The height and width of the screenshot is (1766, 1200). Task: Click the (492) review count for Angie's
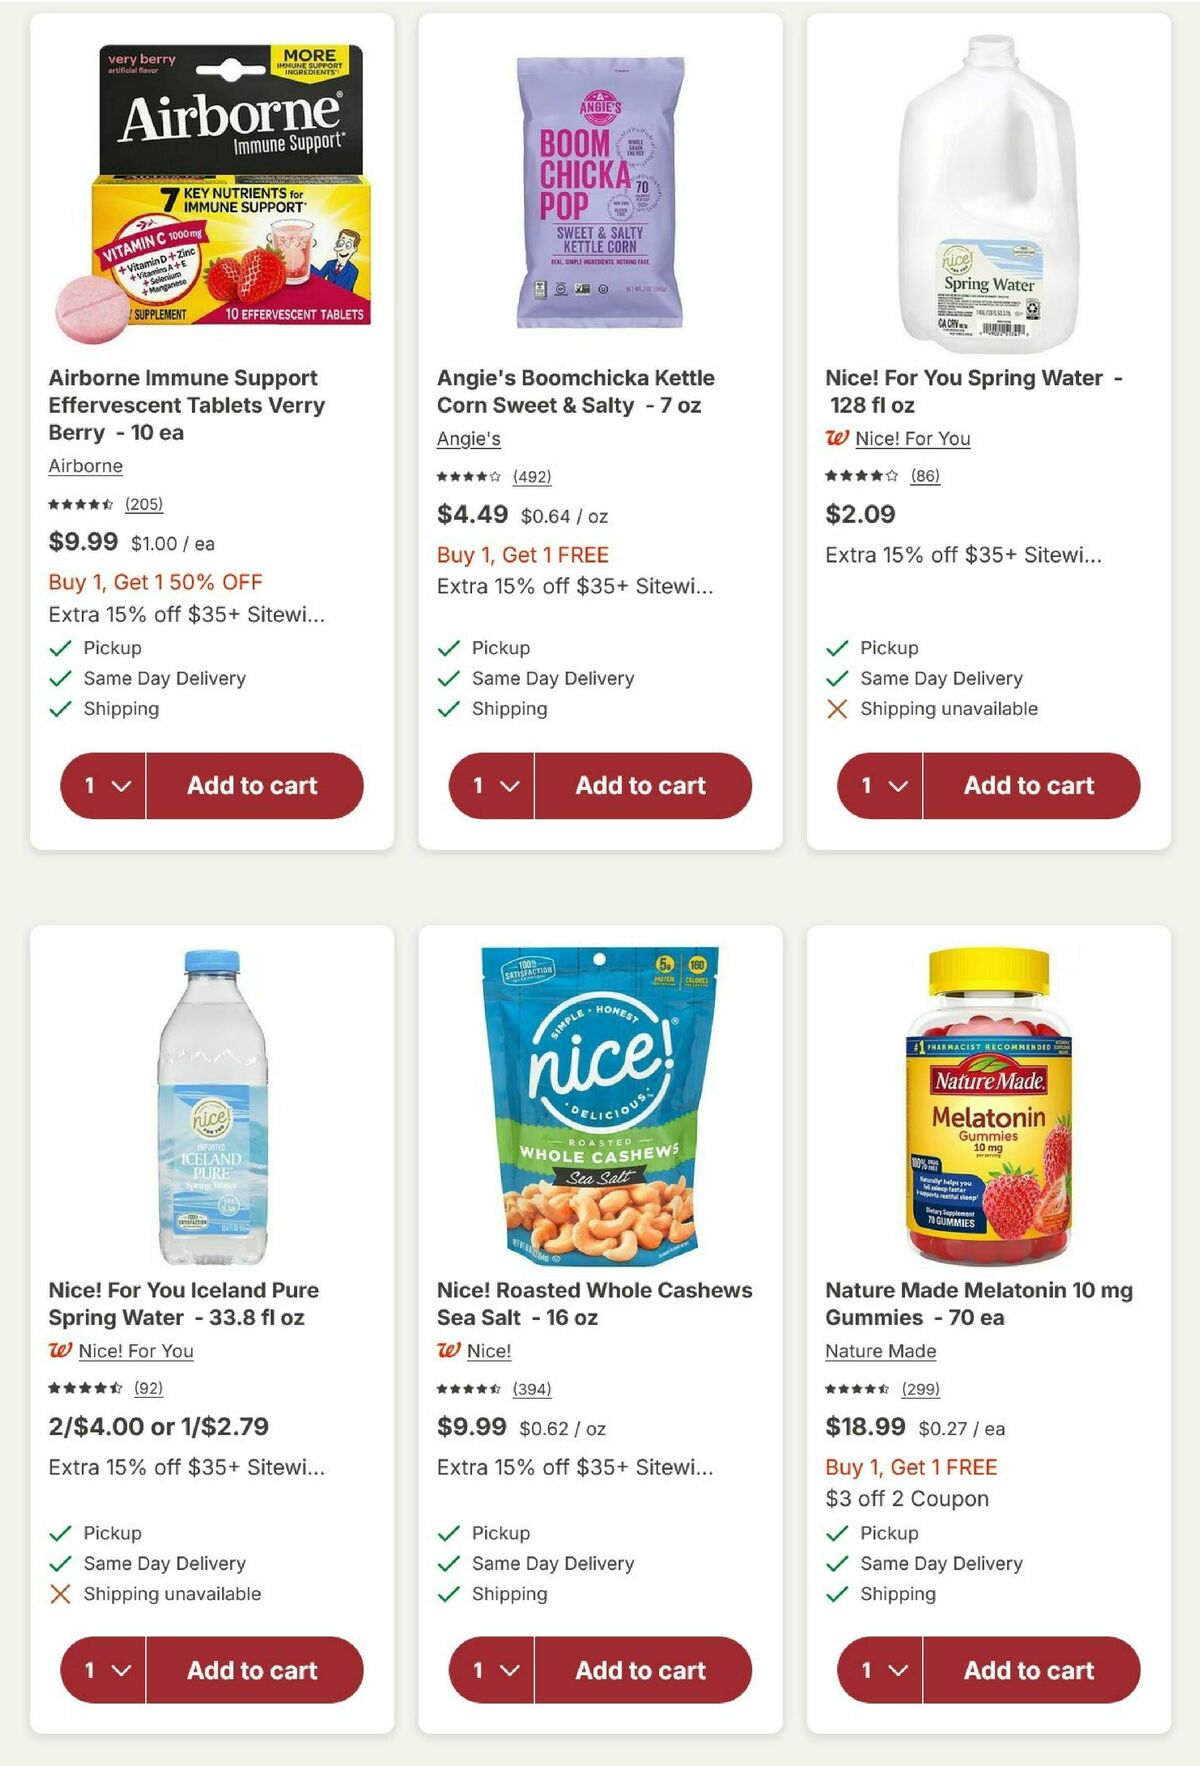(x=533, y=477)
